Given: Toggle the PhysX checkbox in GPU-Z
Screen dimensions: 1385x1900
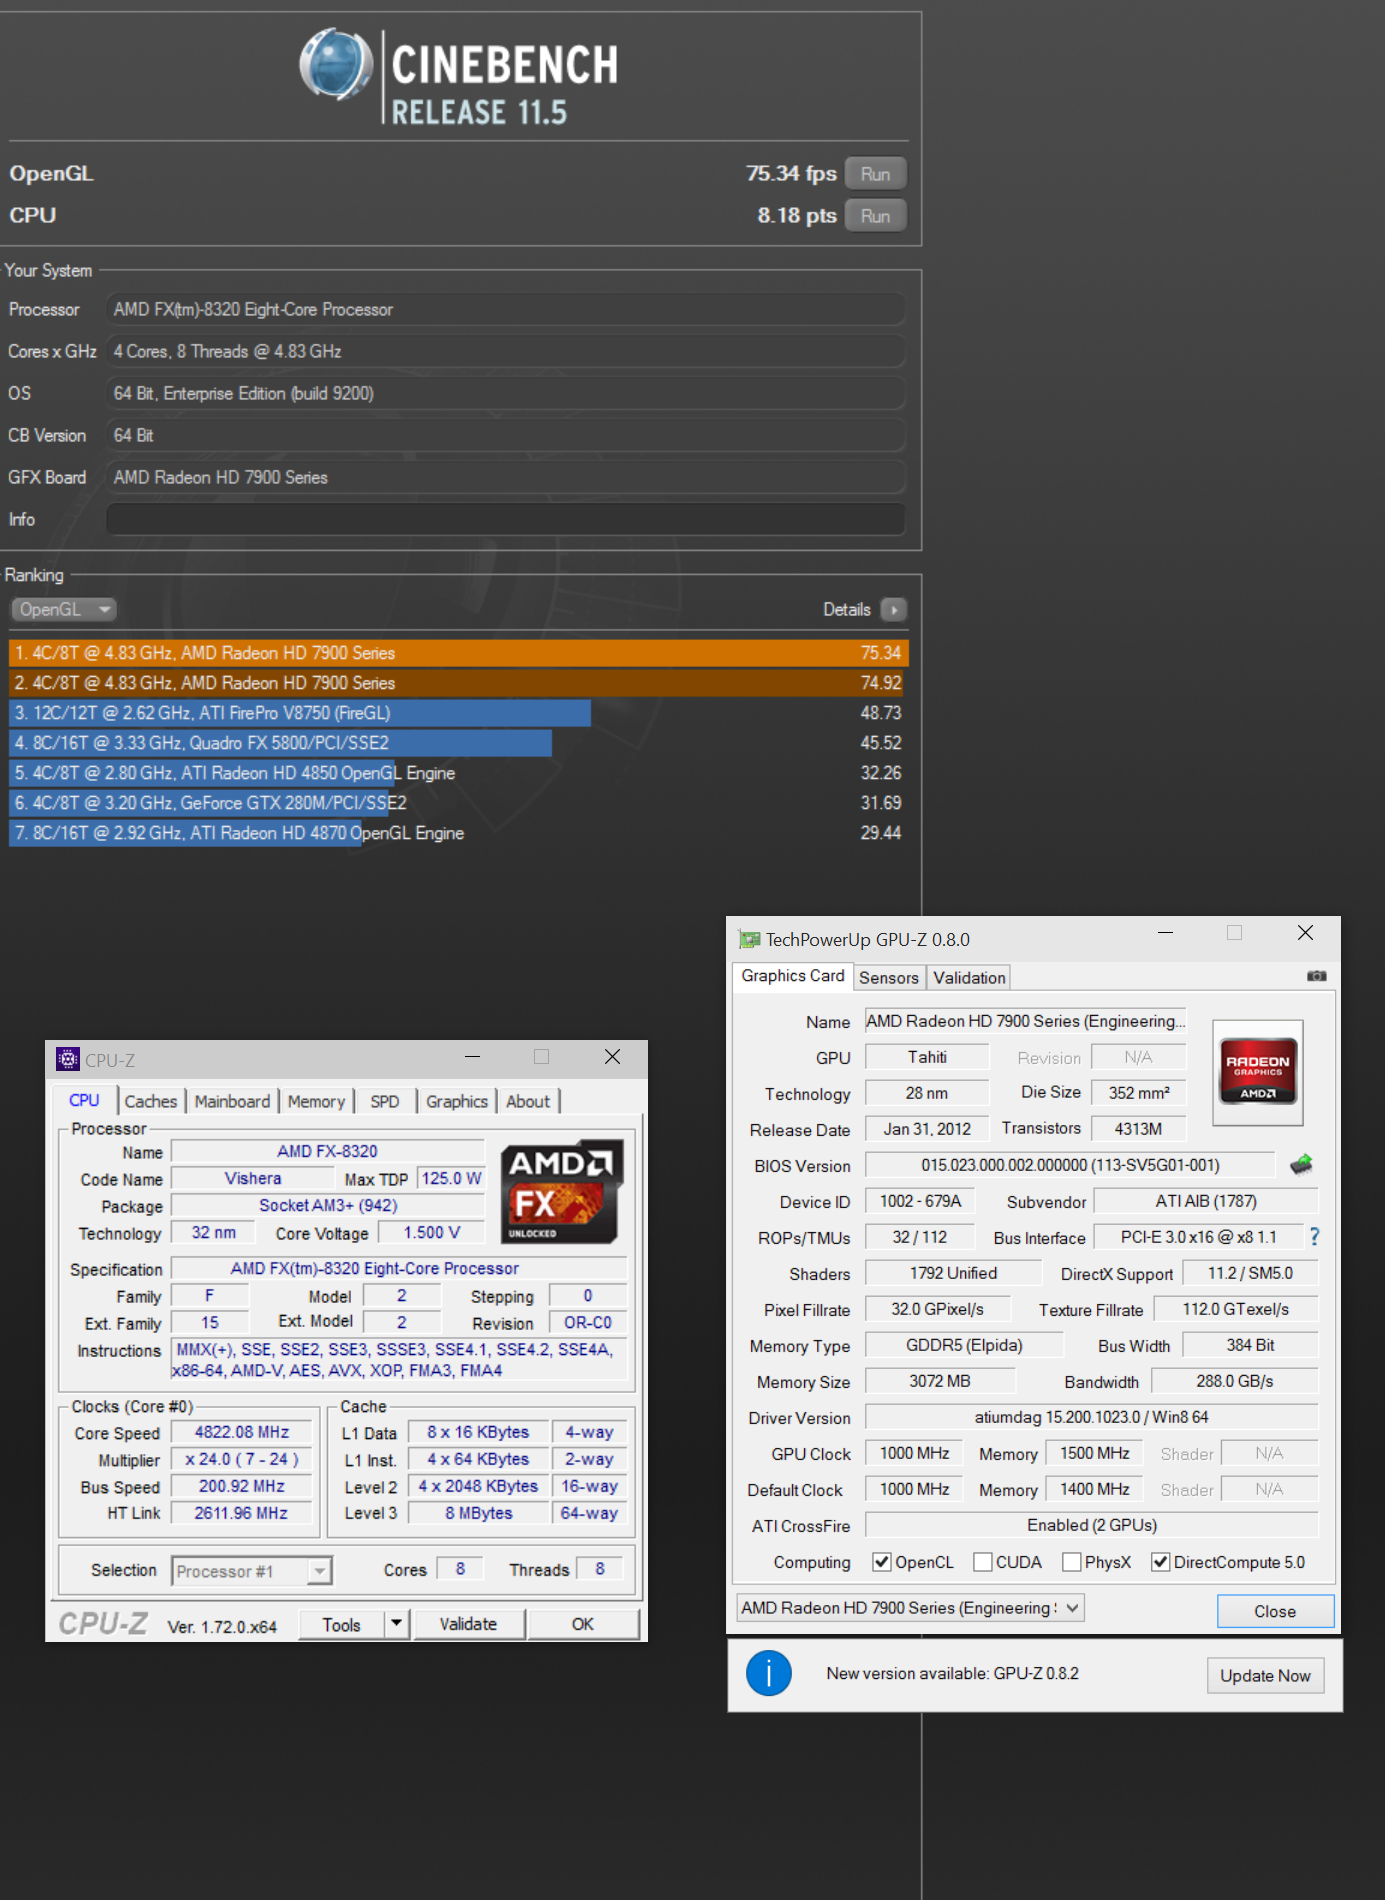Looking at the screenshot, I should coord(1072,1562).
